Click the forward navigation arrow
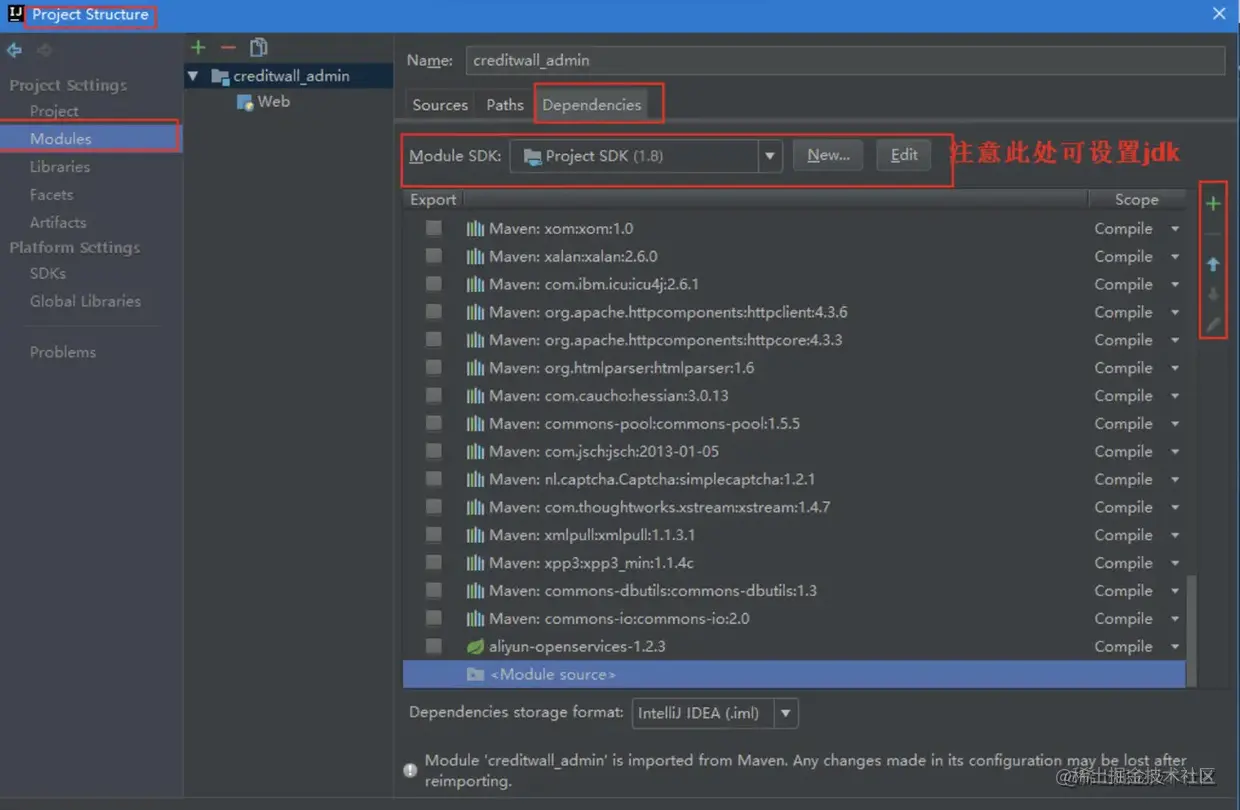The width and height of the screenshot is (1240, 810). (44, 50)
